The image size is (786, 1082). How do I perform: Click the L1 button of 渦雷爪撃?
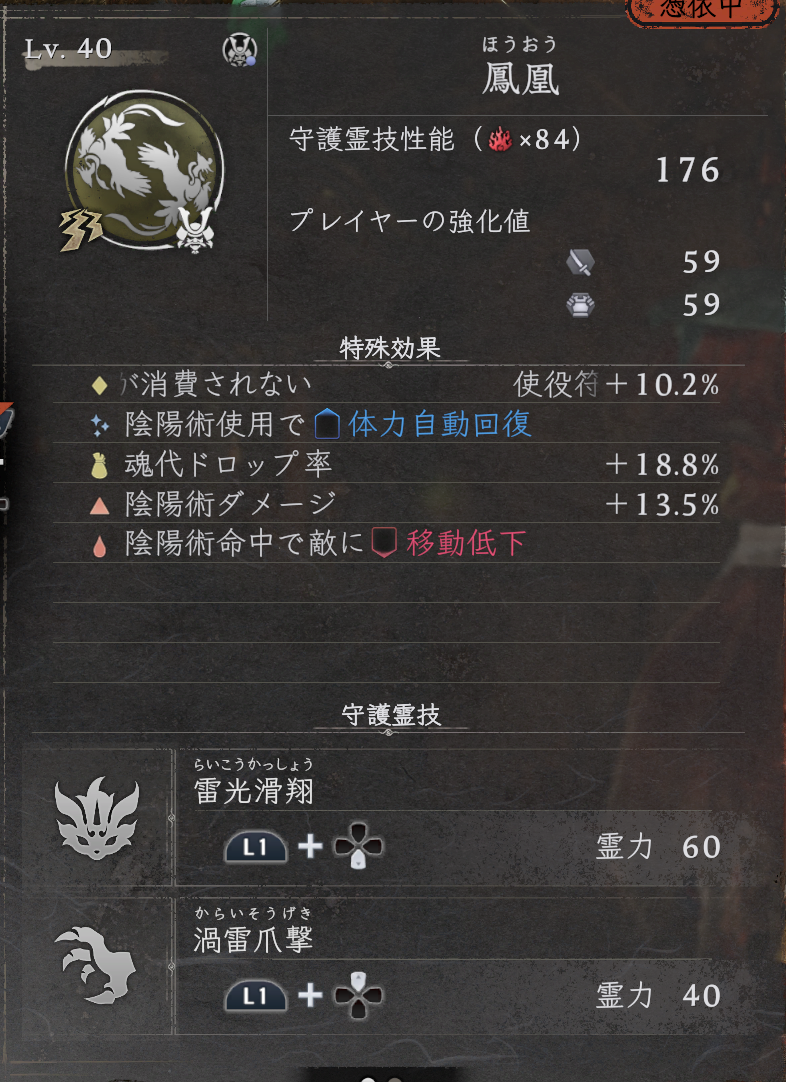(256, 995)
